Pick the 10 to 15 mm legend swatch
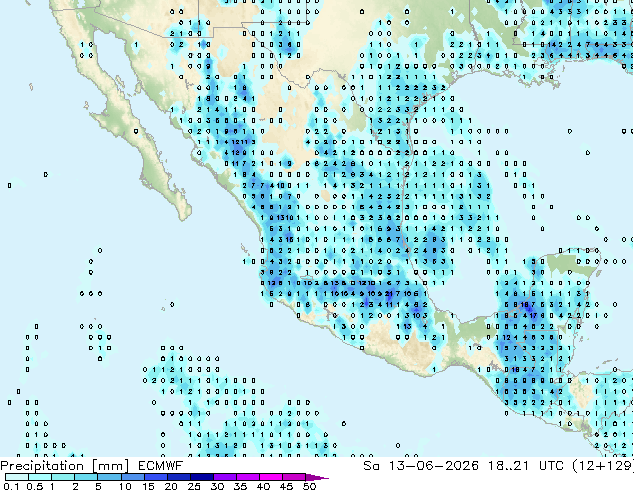Image resolution: width=634 pixels, height=490 pixels. pyautogui.click(x=132, y=477)
